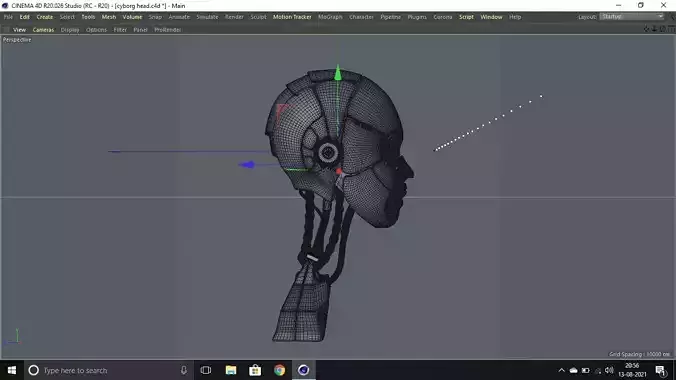Image resolution: width=676 pixels, height=380 pixels.
Task: Open the viewport Display menu
Action: tap(70, 30)
